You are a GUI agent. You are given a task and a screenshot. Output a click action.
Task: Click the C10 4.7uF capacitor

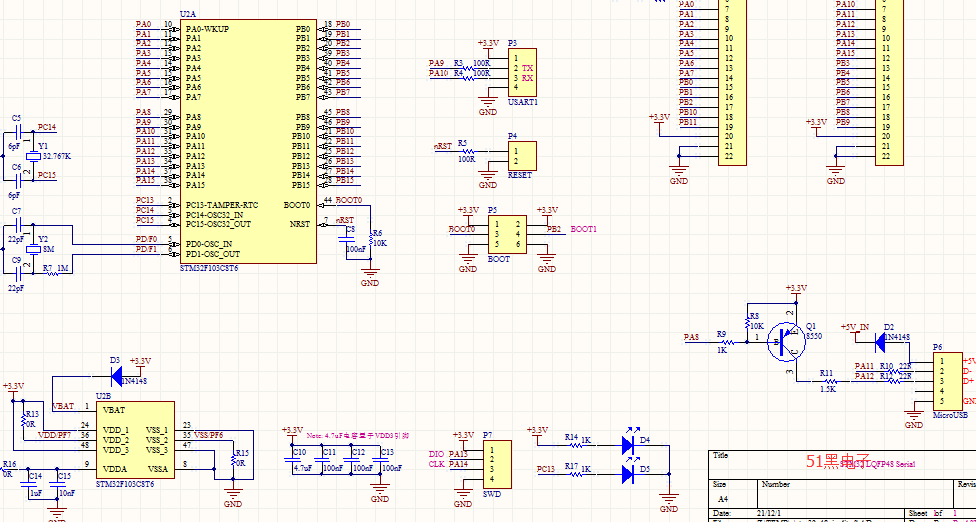[x=291, y=459]
